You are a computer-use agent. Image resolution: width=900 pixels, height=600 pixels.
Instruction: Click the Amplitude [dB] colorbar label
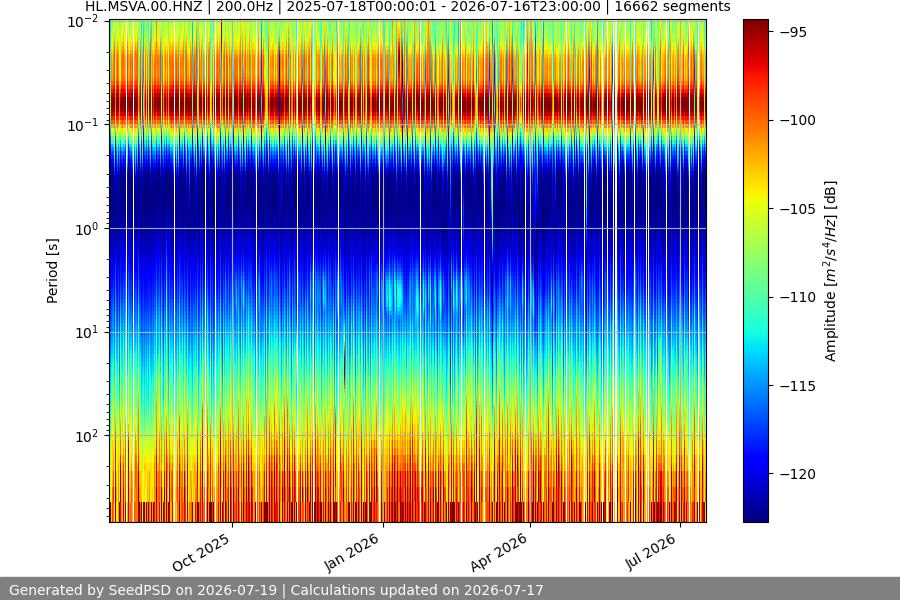831,271
